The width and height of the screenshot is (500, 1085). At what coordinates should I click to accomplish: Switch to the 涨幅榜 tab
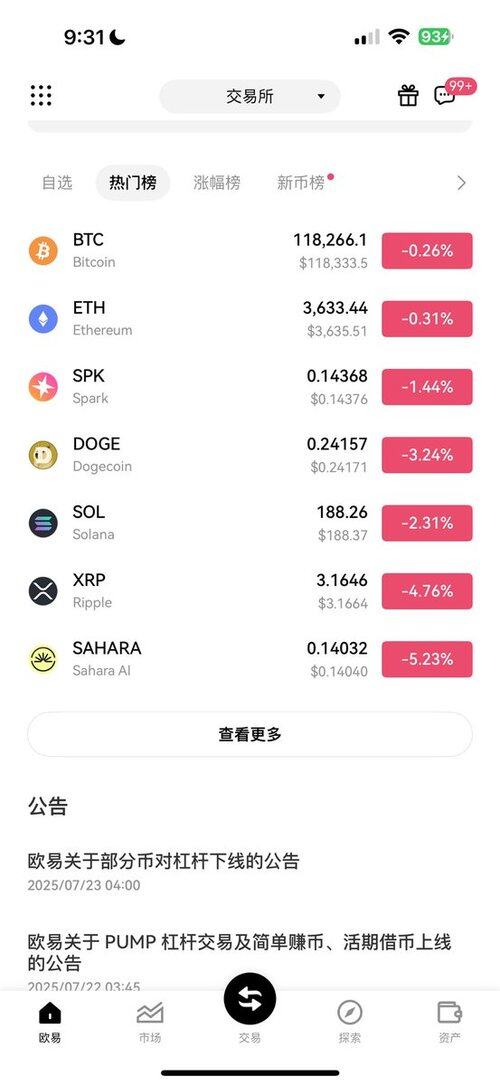click(x=216, y=183)
